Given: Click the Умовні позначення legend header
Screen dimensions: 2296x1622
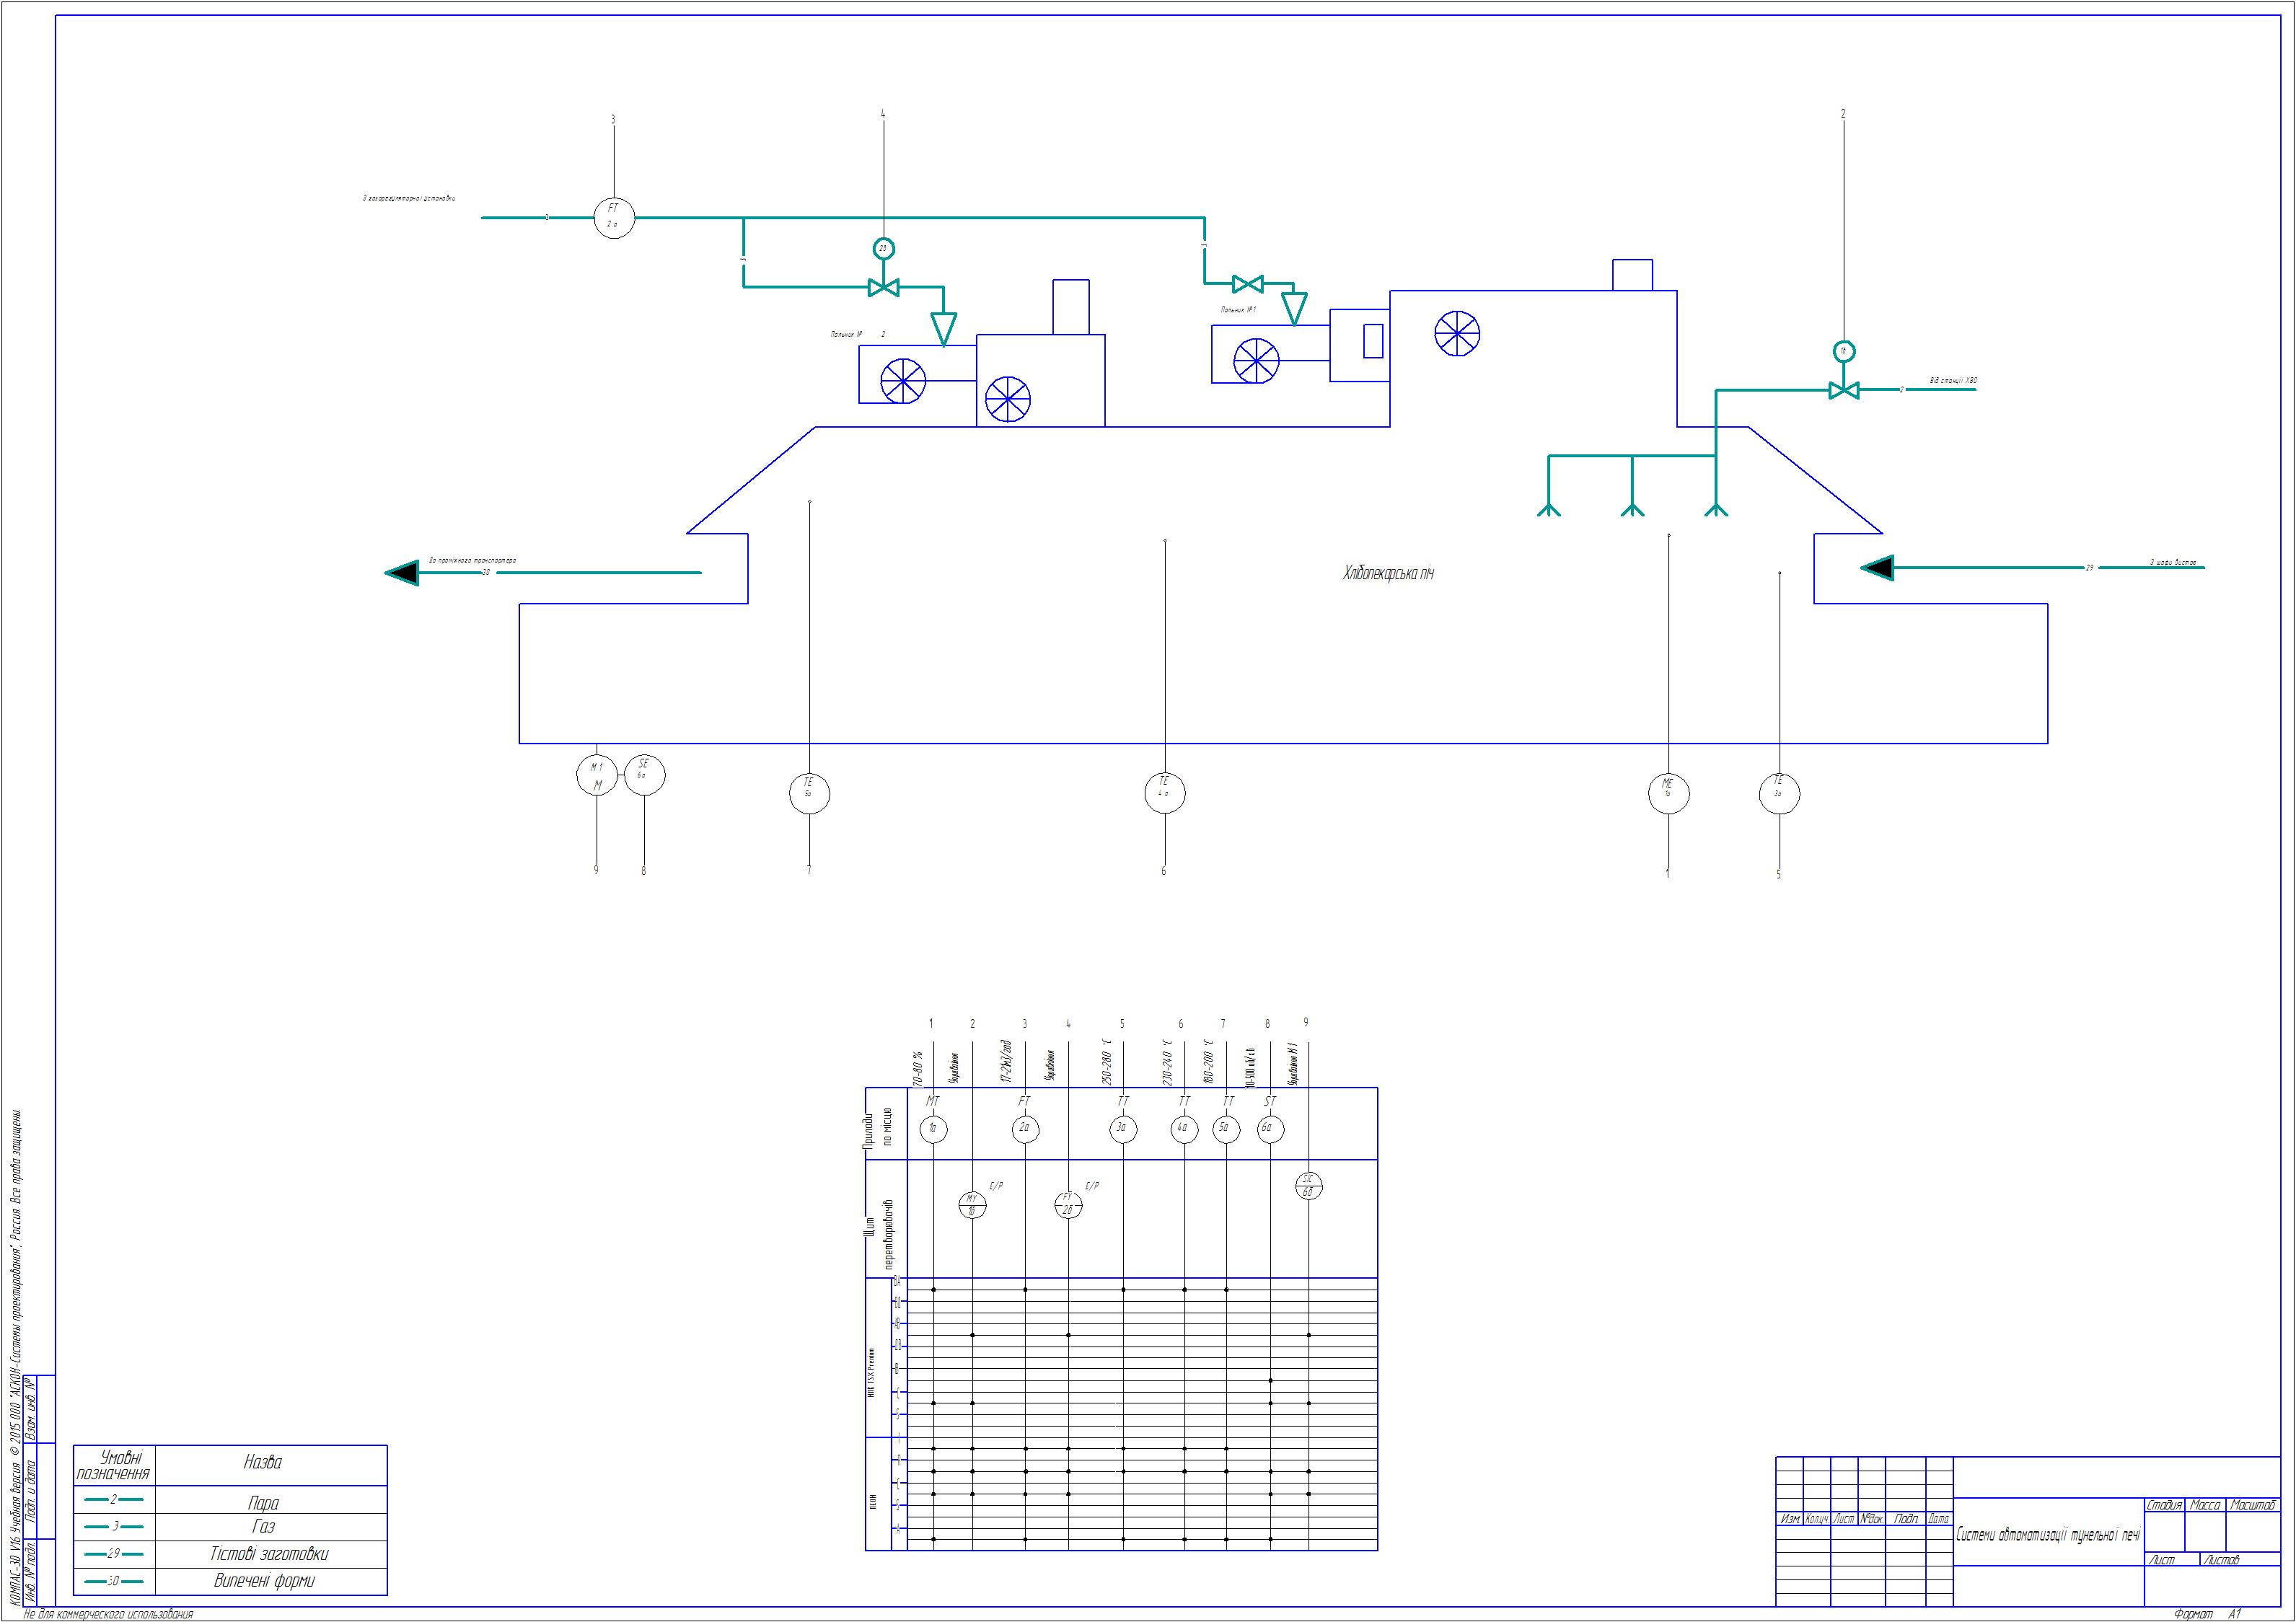Looking at the screenshot, I should [113, 1466].
